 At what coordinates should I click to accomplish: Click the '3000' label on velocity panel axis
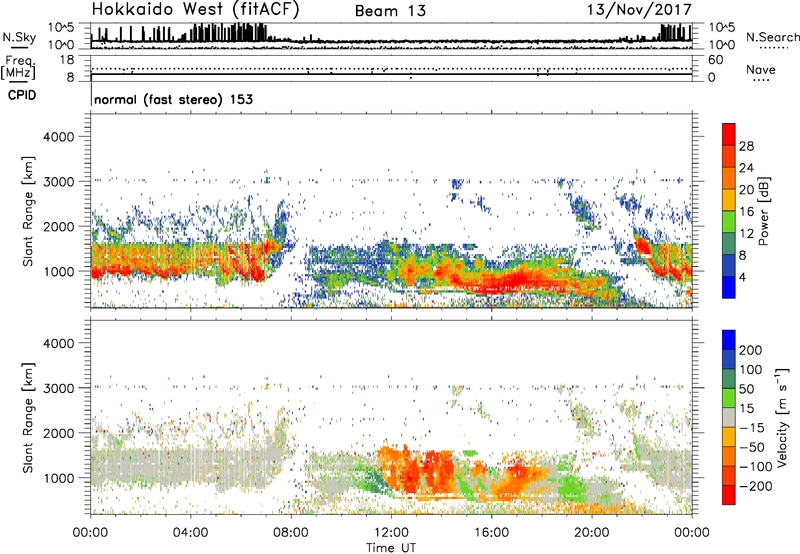click(58, 388)
